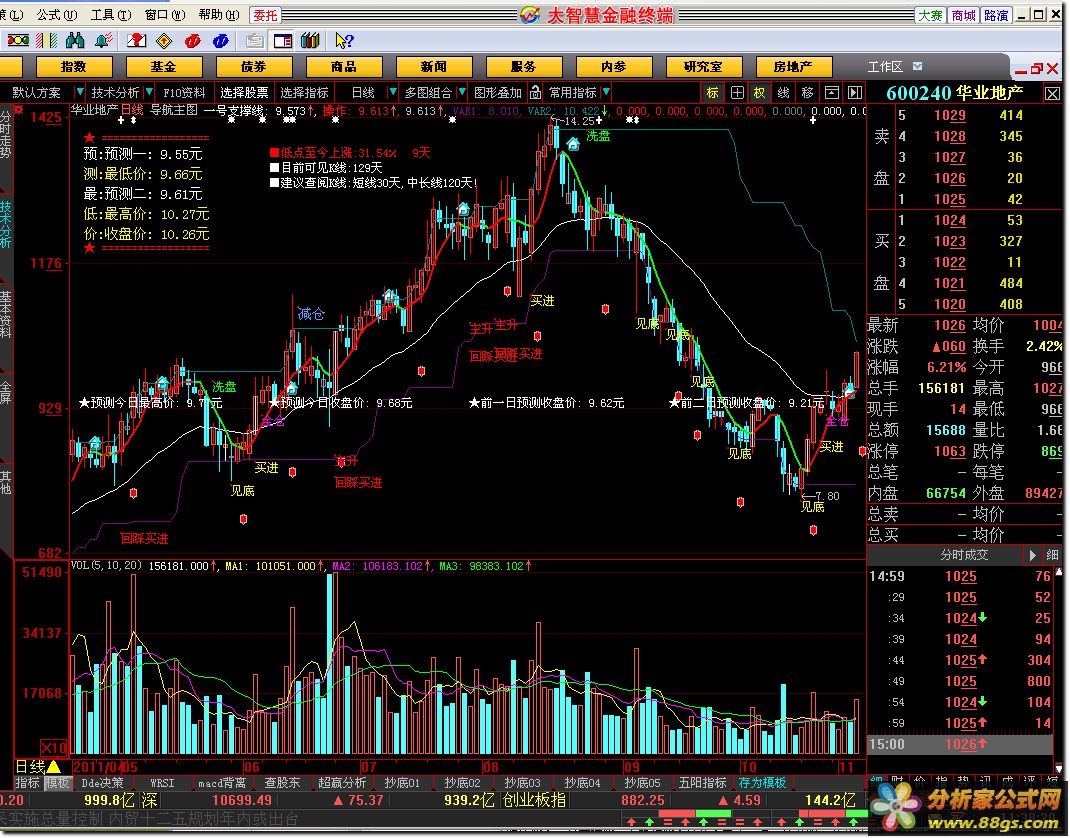Click the 图形叠加 button
Image resolution: width=1070 pixels, height=838 pixels.
(497, 92)
